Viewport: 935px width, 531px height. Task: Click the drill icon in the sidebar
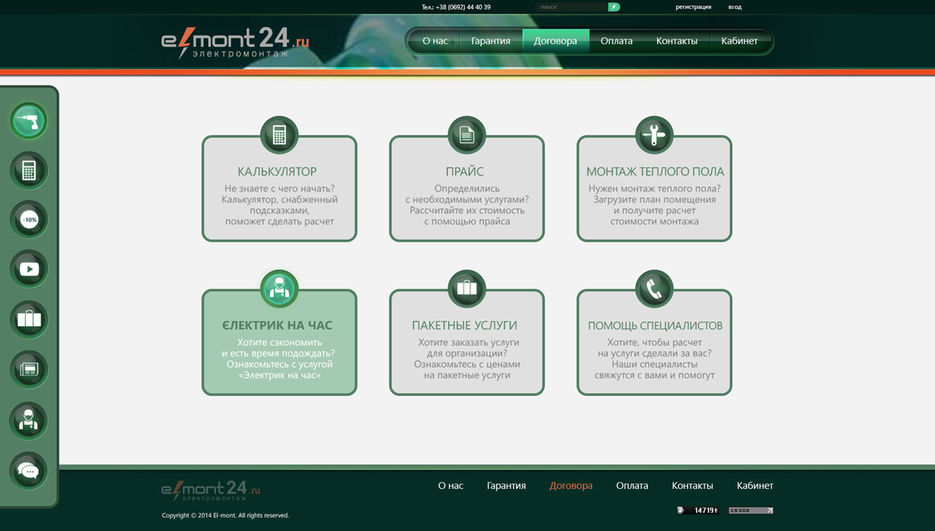pos(29,122)
